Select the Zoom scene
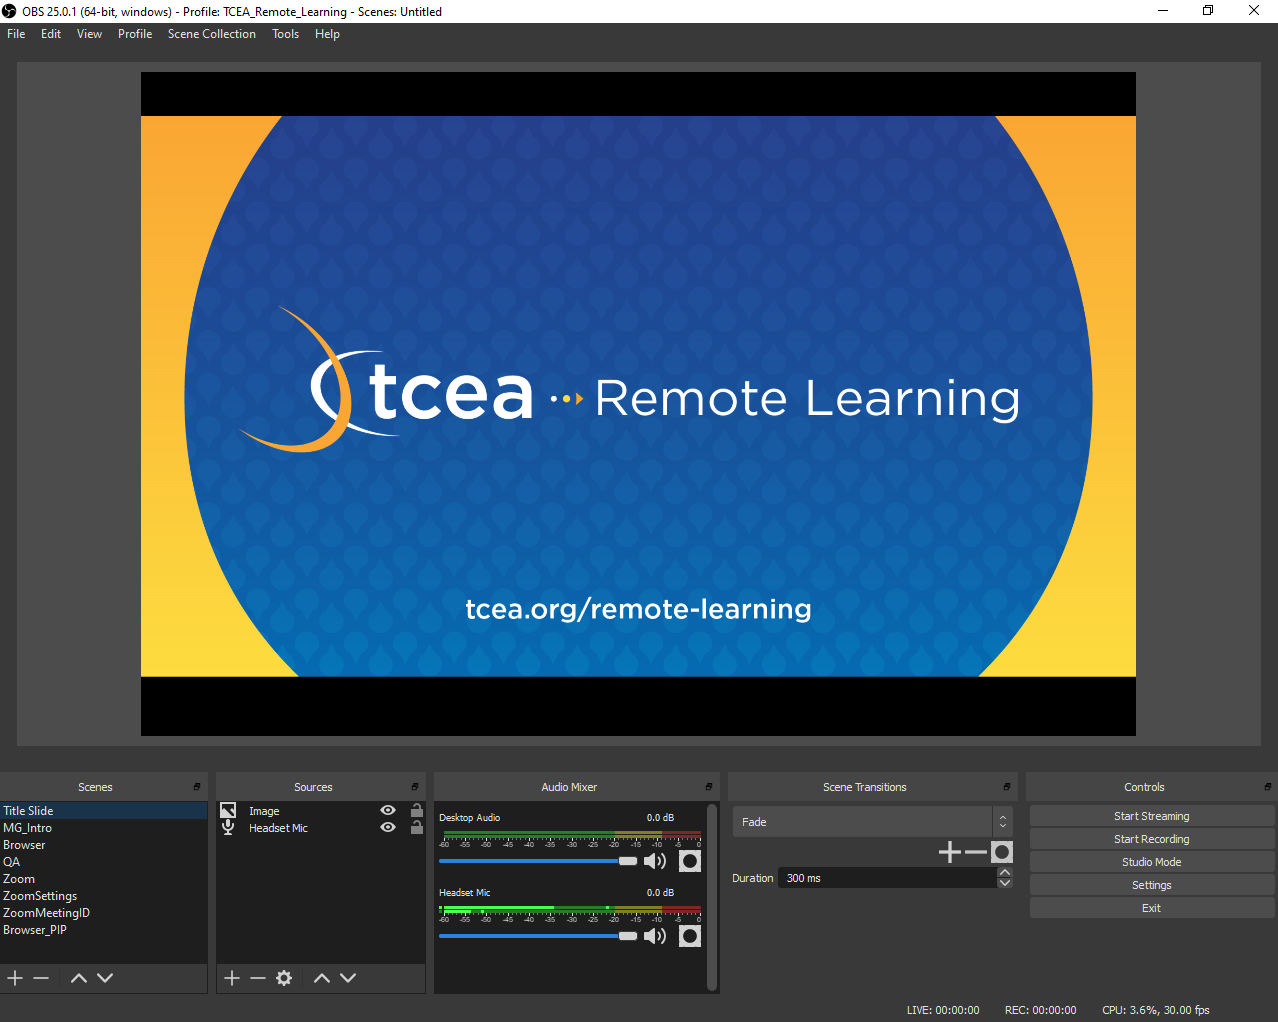This screenshot has height=1022, width=1278. (x=104, y=879)
